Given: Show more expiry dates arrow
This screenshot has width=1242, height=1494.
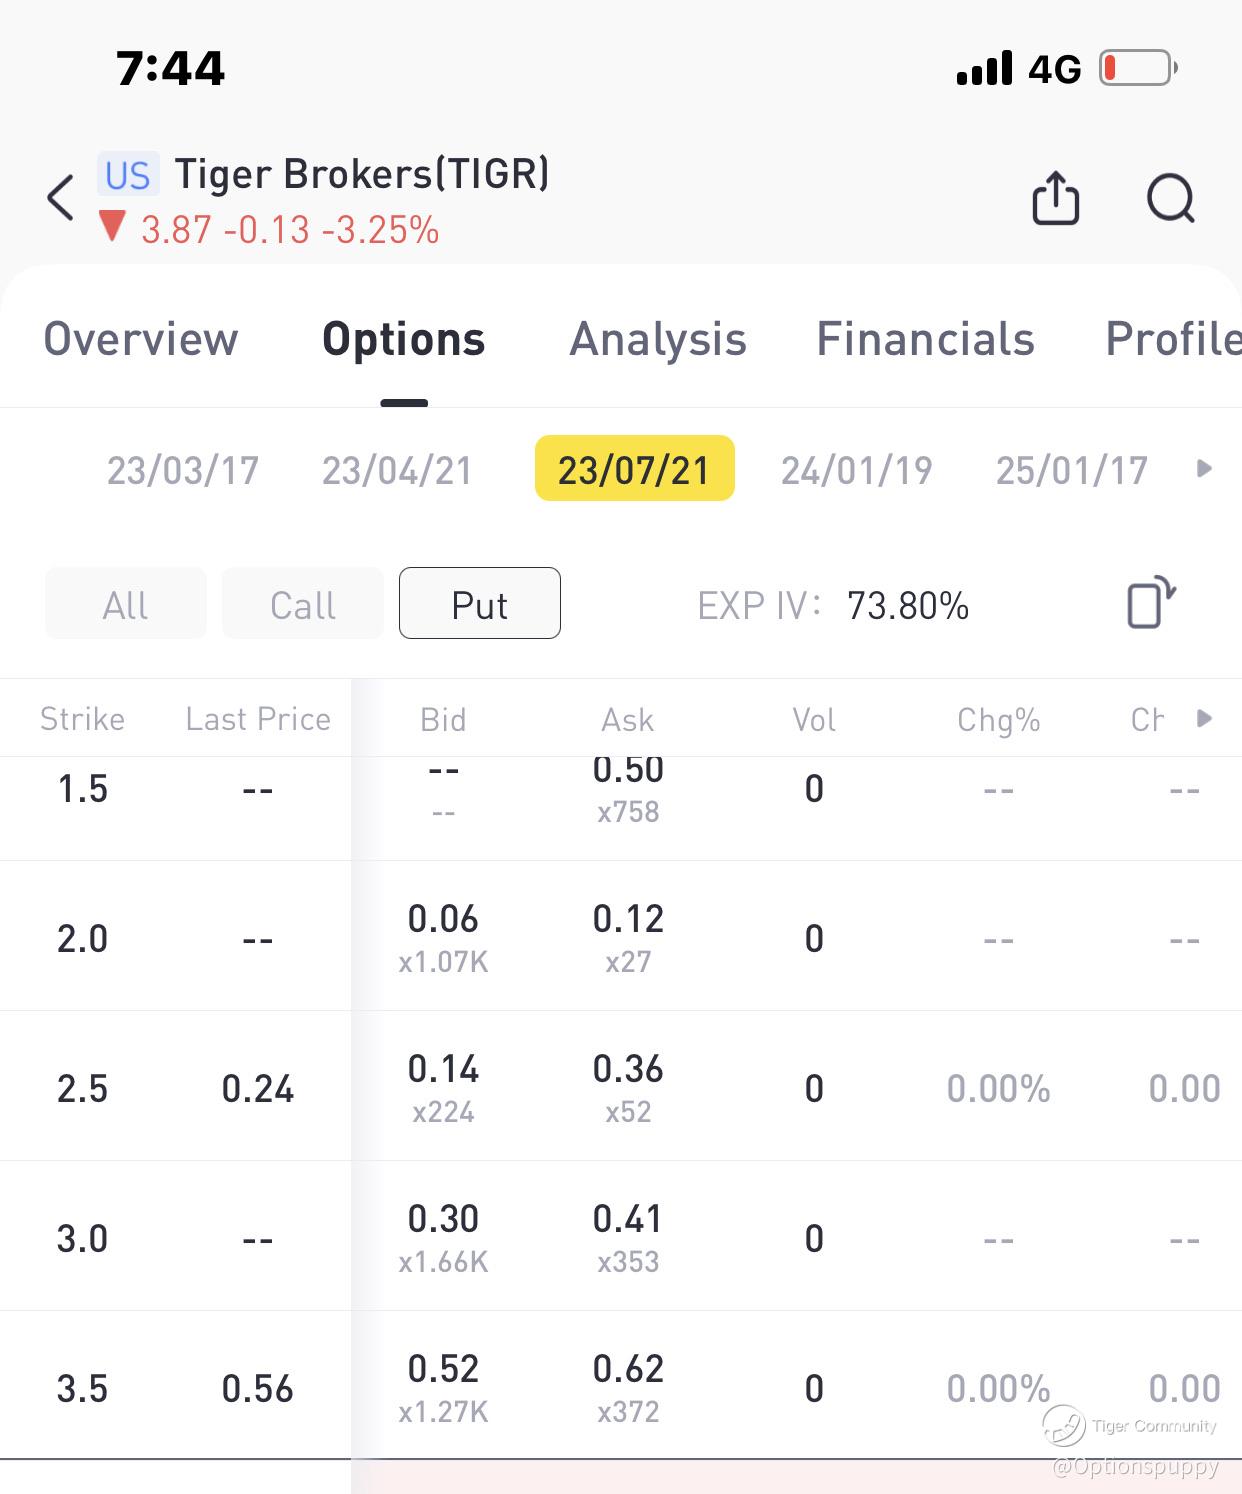Looking at the screenshot, I should point(1204,469).
